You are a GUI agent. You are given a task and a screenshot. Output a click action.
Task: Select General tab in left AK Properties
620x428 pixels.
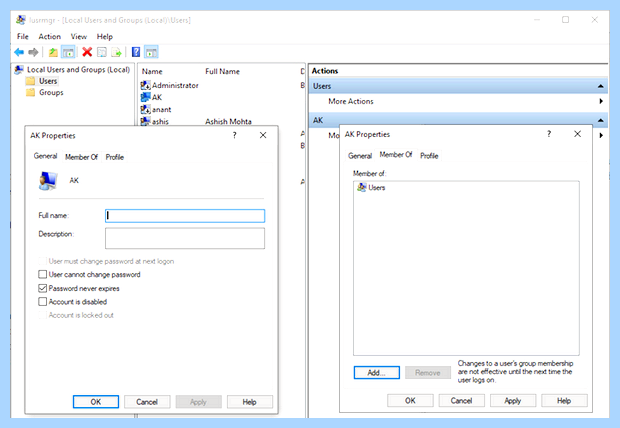point(45,156)
